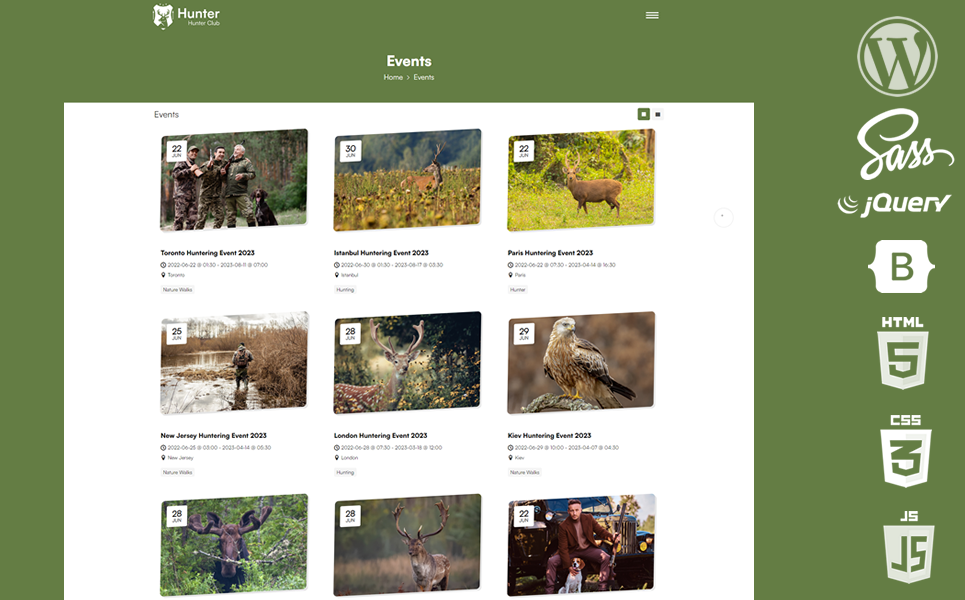
Task: Click the CSS3 shield icon
Action: tap(904, 450)
